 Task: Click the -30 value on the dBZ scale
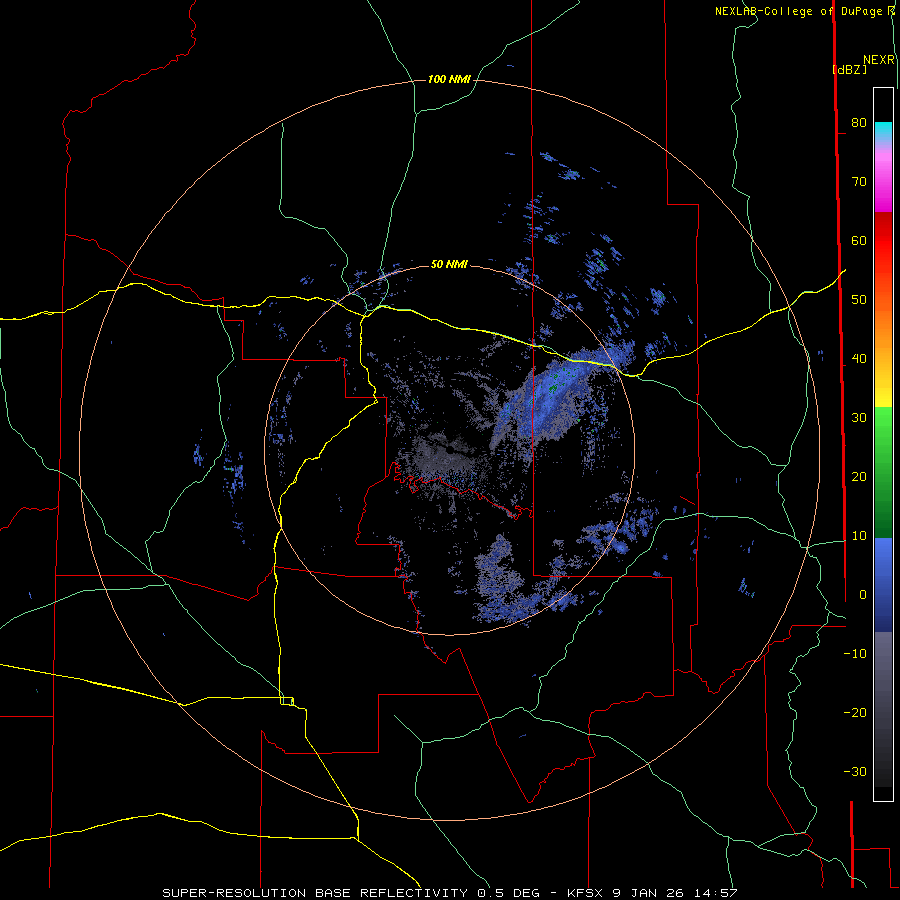[x=855, y=771]
